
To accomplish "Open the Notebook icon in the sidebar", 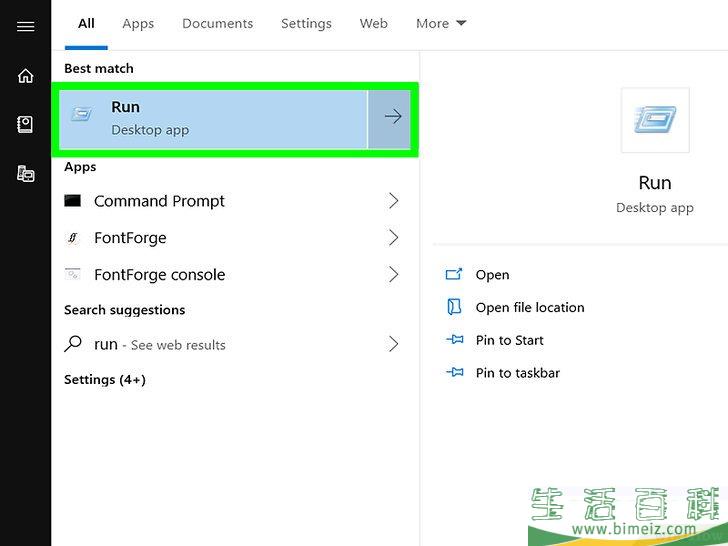I will pyautogui.click(x=25, y=124).
